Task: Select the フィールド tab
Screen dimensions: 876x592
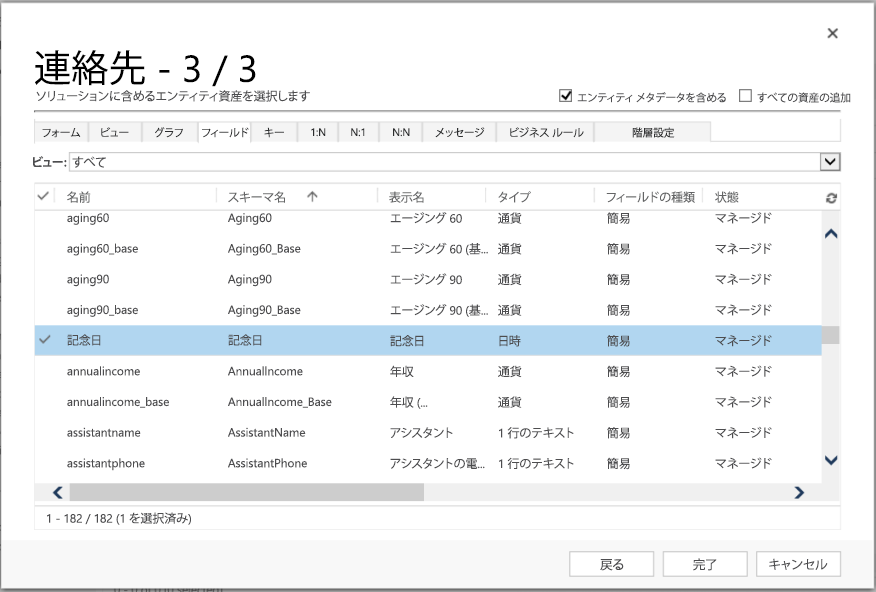Action: point(225,132)
